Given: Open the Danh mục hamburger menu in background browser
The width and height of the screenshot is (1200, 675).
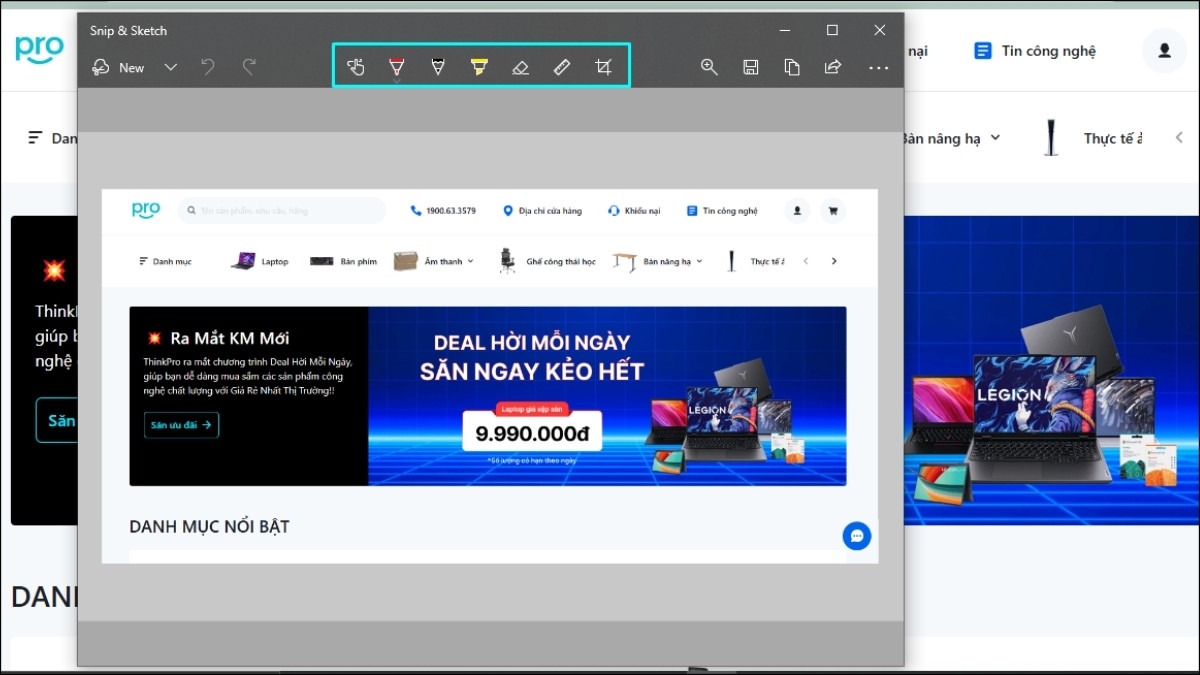Looking at the screenshot, I should coord(52,138).
